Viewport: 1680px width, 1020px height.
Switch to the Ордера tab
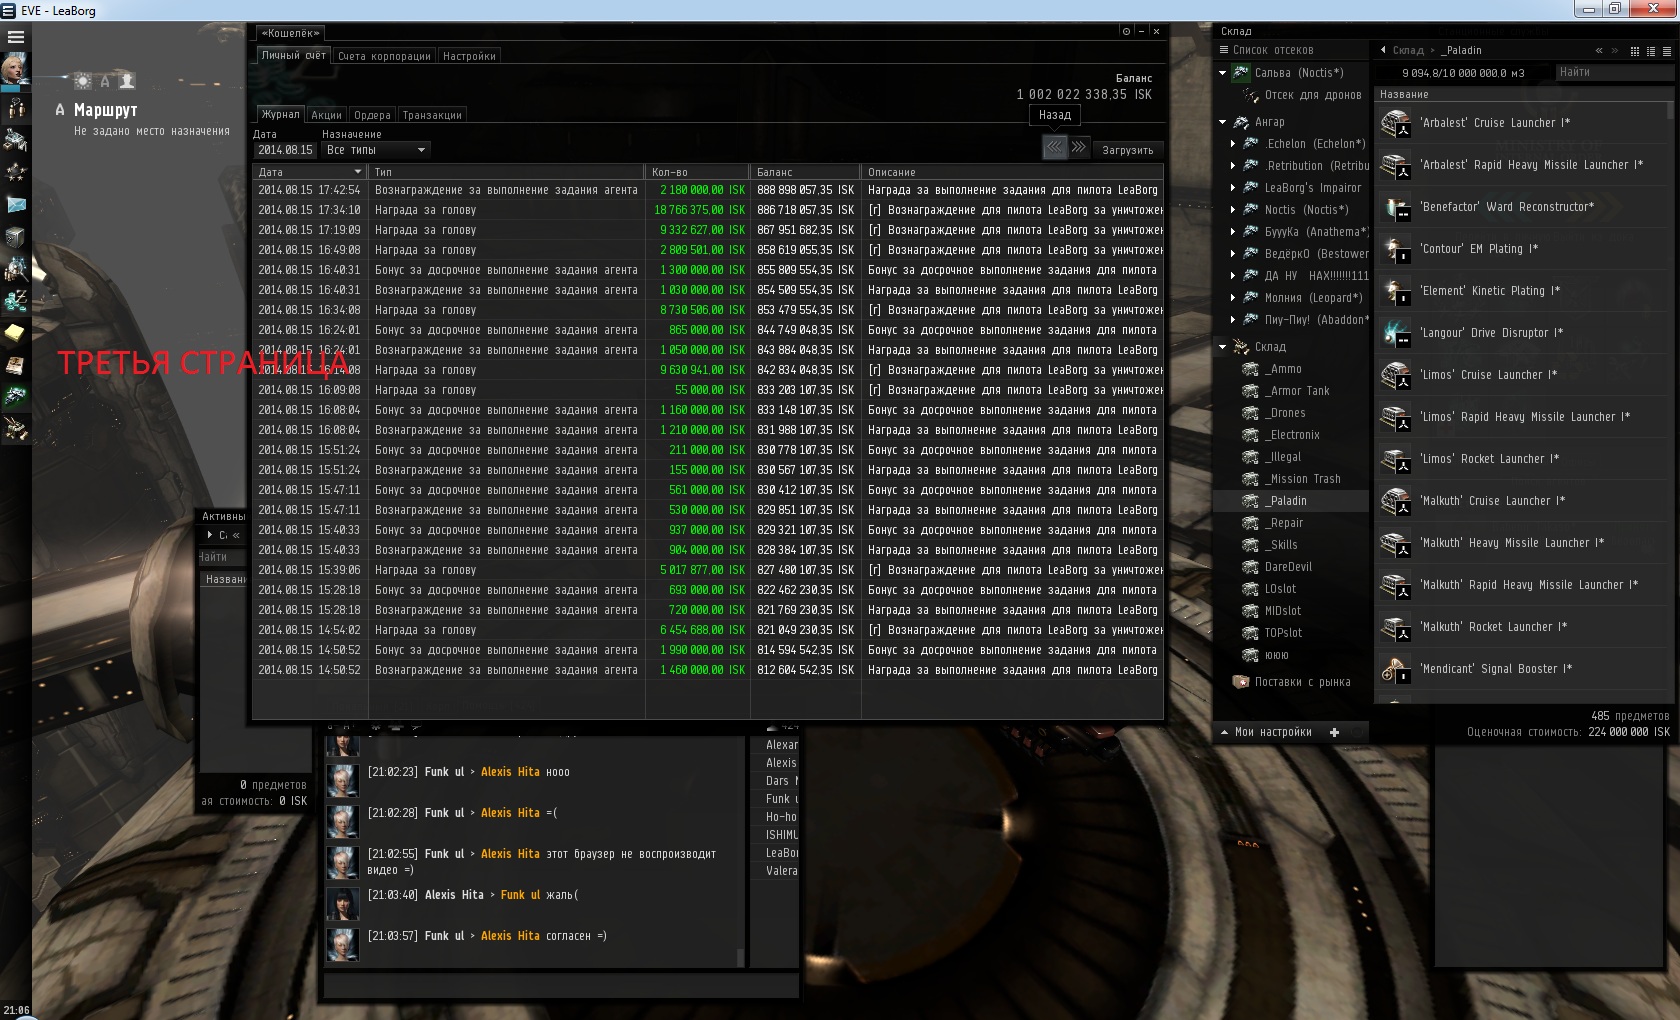click(372, 115)
